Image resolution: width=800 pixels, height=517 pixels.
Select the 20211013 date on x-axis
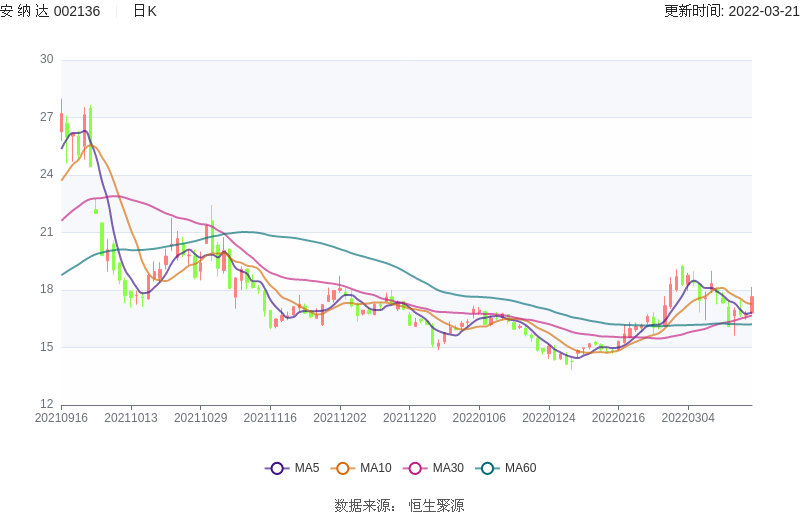(x=131, y=418)
